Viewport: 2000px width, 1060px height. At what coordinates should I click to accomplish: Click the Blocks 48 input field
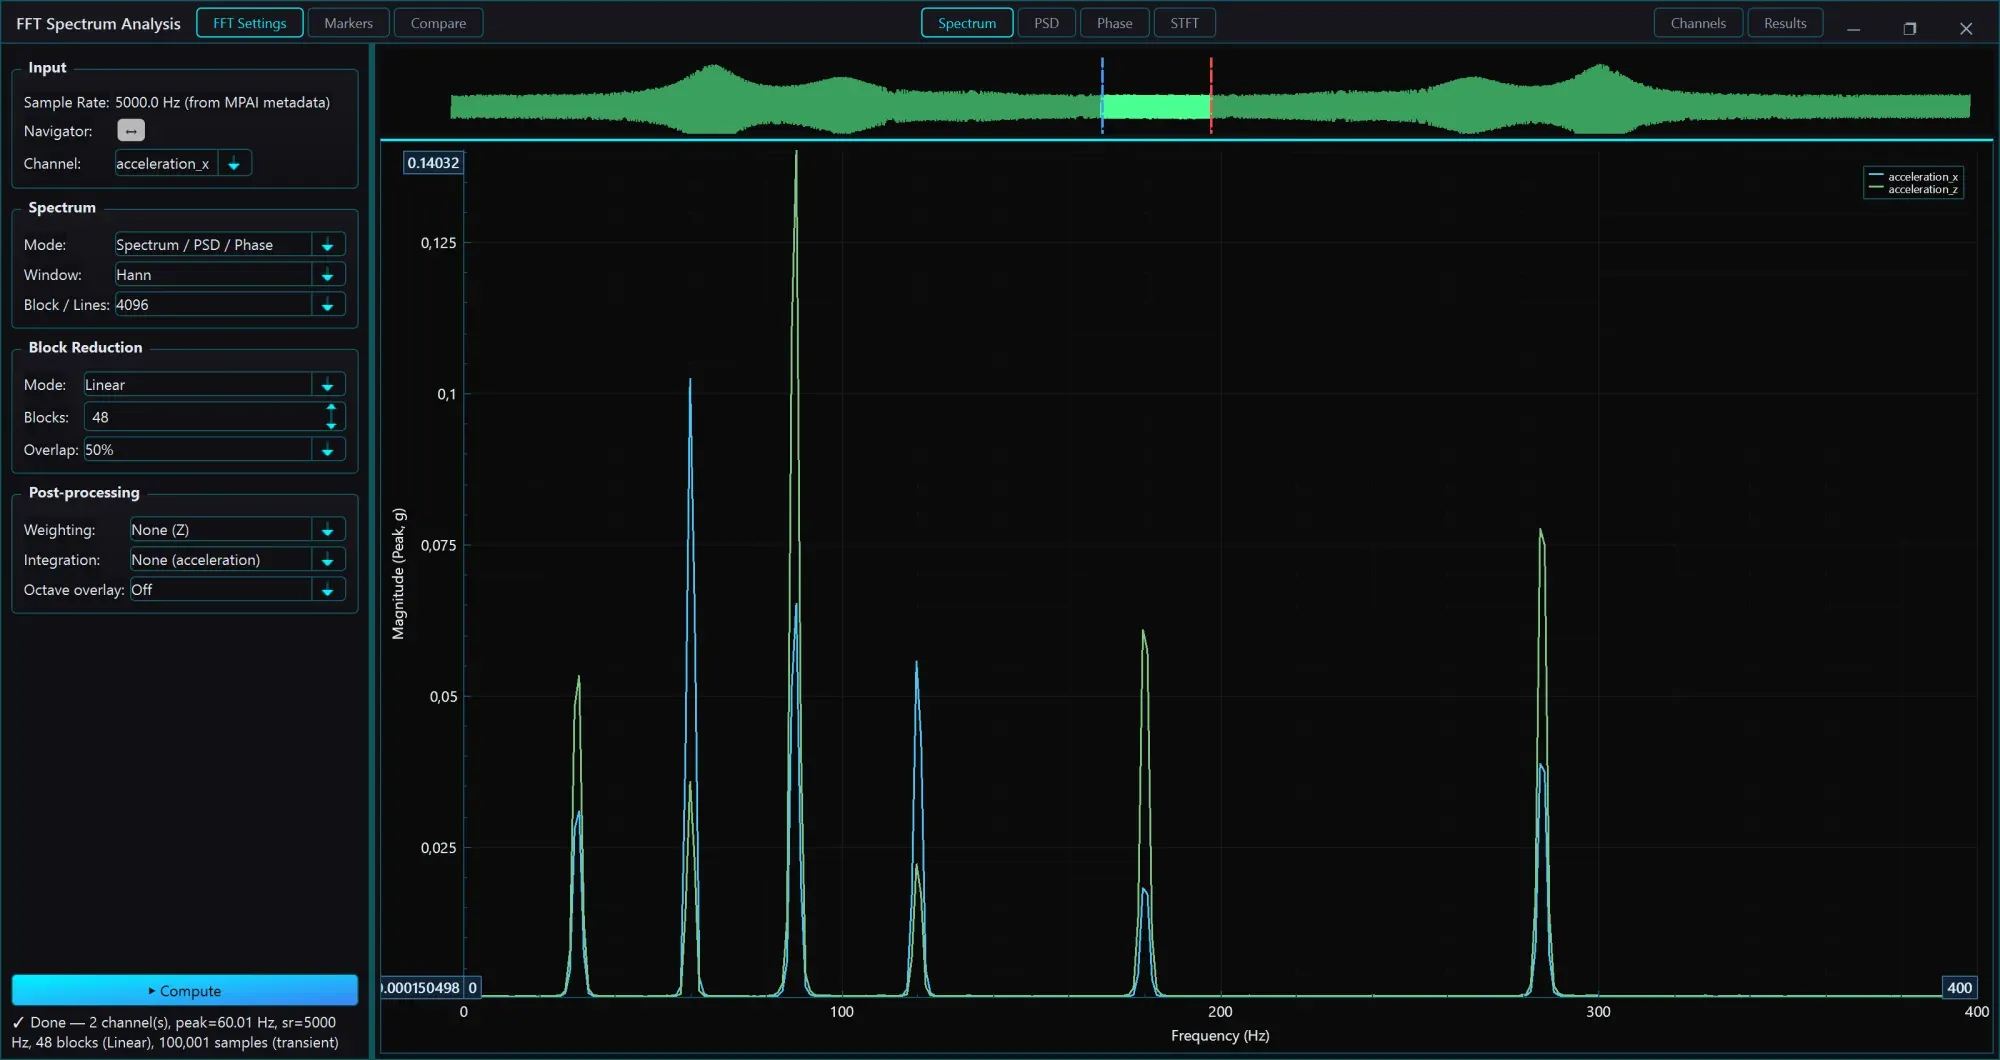(x=203, y=417)
